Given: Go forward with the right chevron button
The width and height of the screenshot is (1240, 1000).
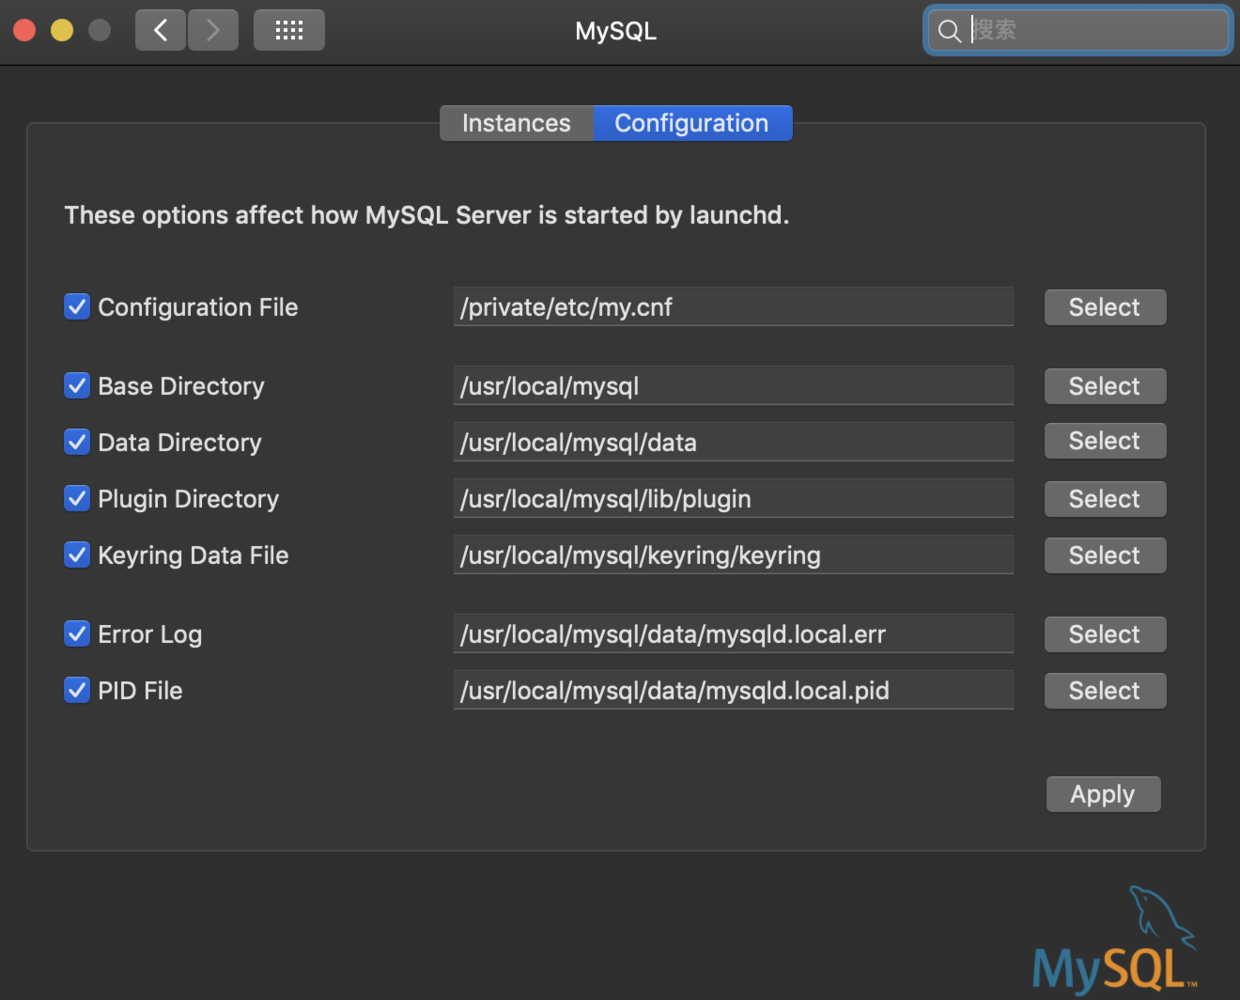Looking at the screenshot, I should [x=213, y=30].
